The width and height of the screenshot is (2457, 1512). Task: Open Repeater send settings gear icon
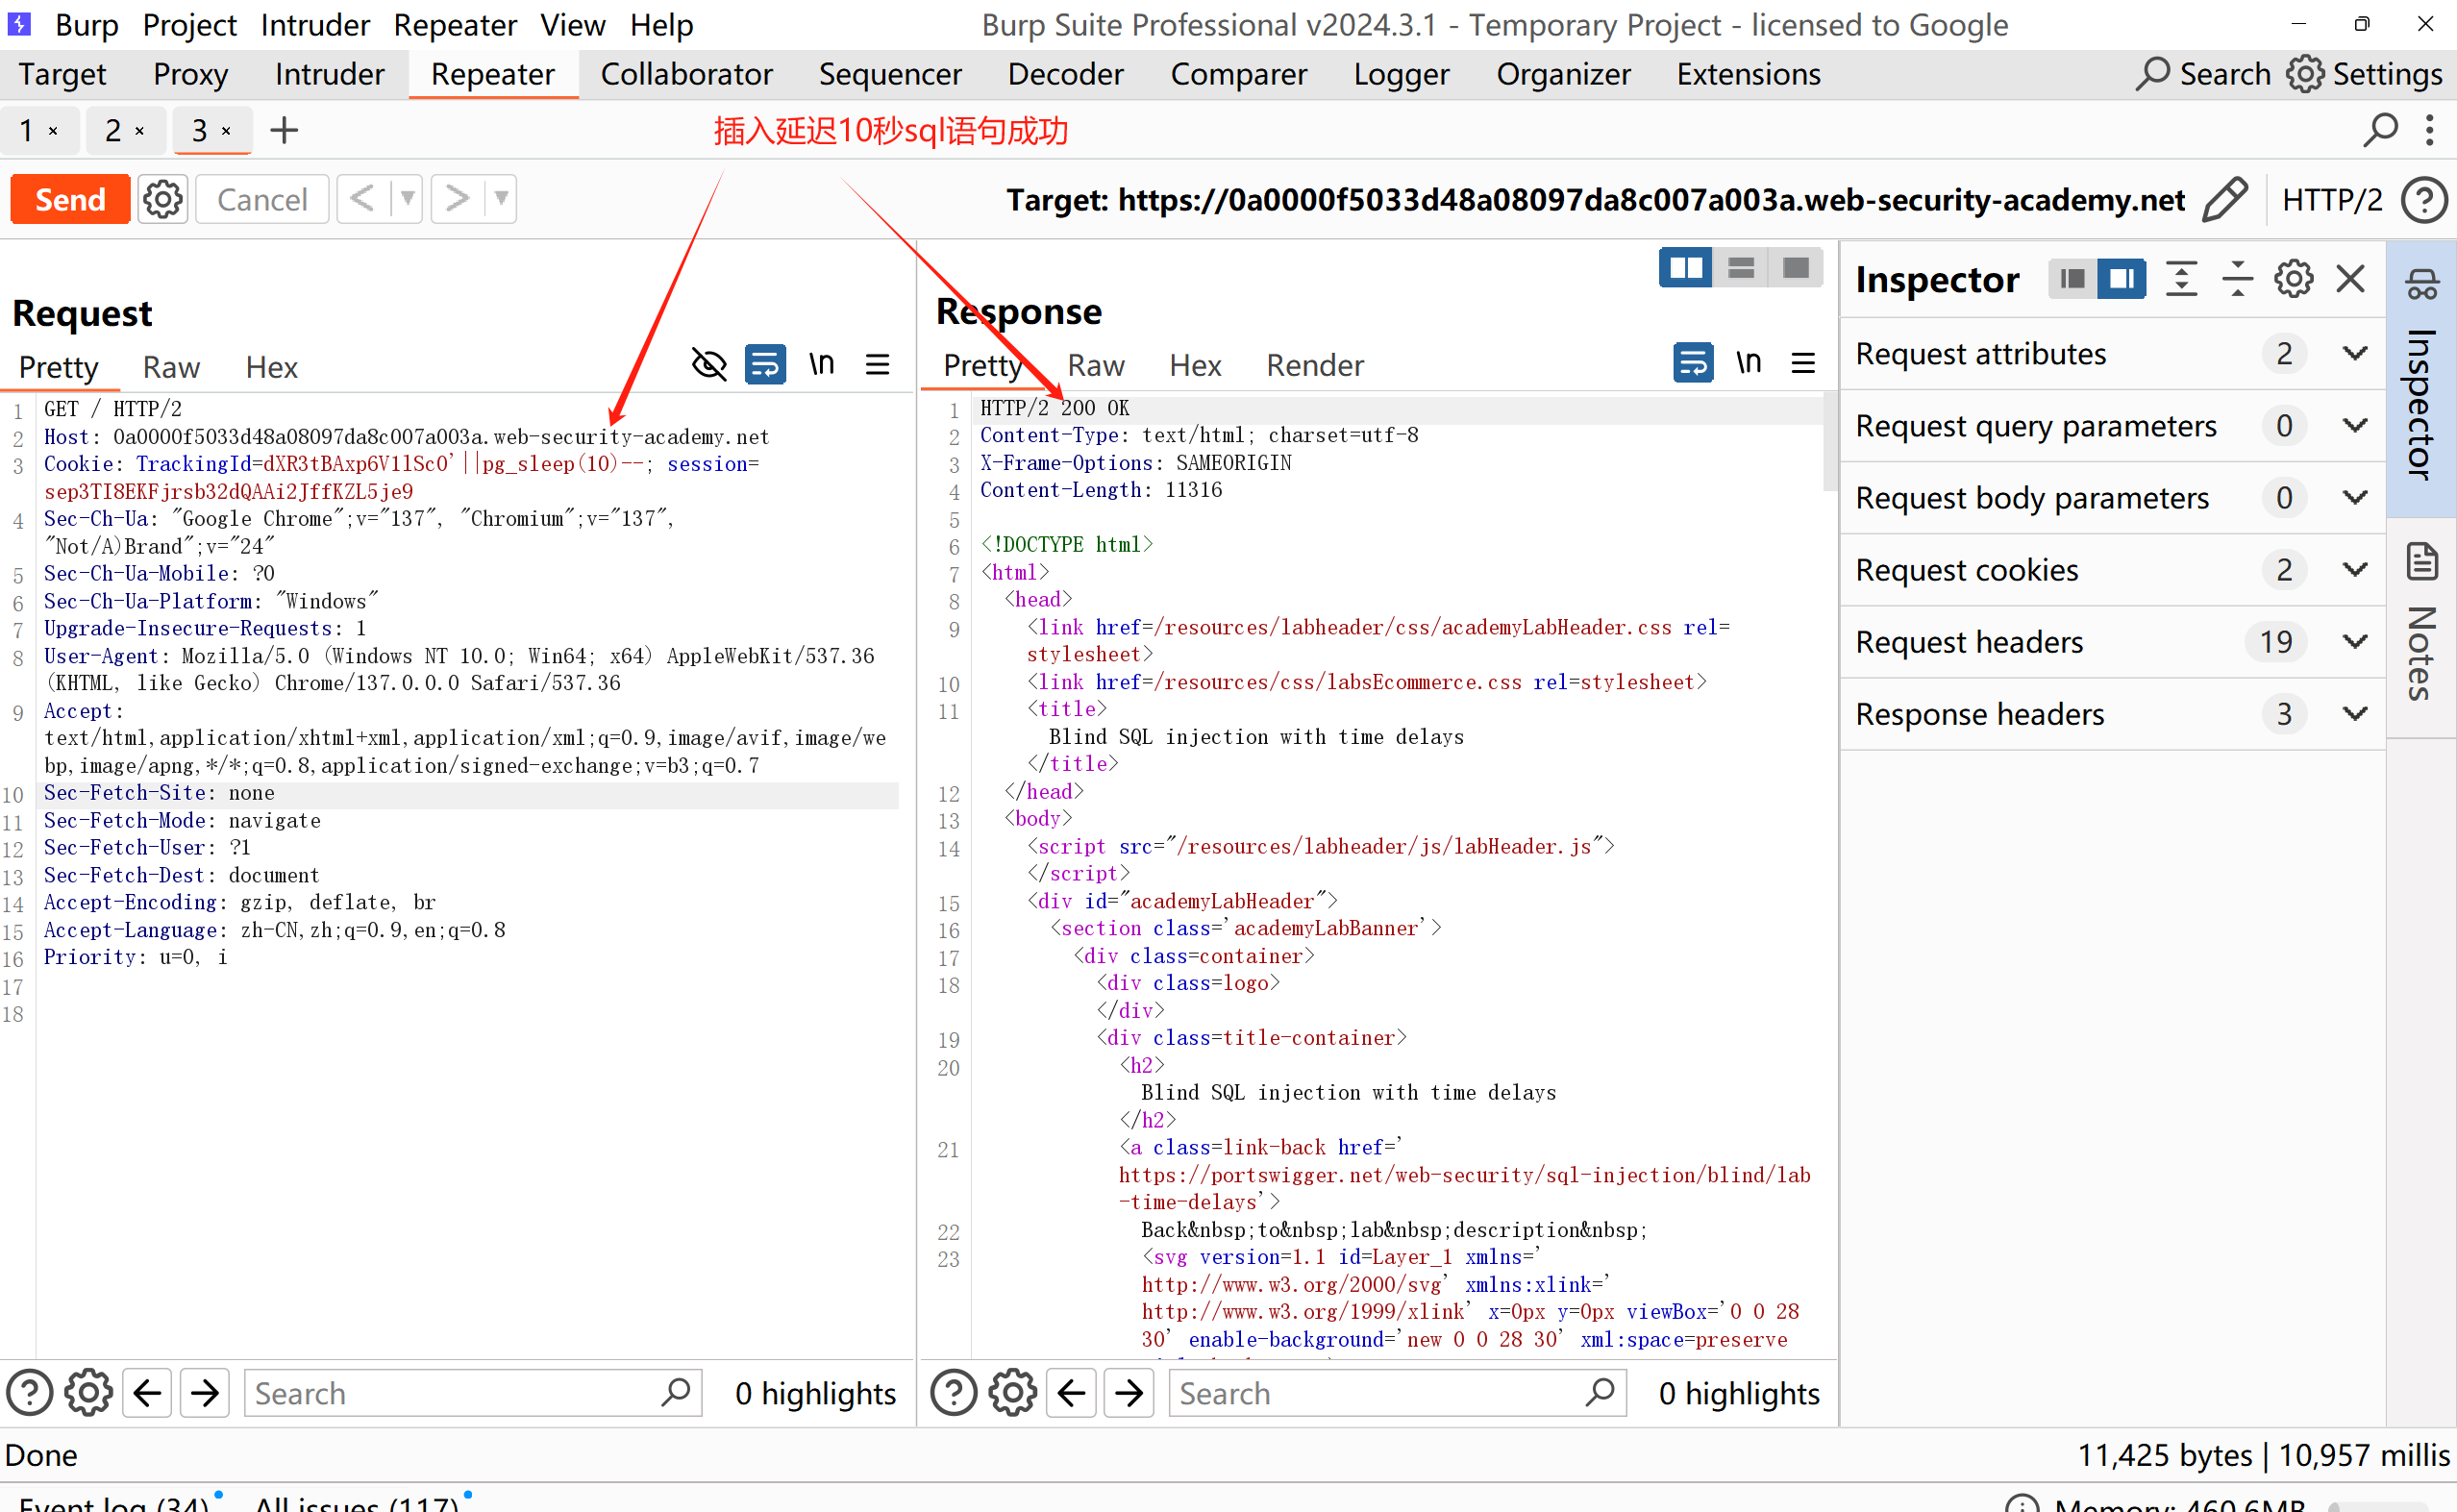tap(163, 200)
